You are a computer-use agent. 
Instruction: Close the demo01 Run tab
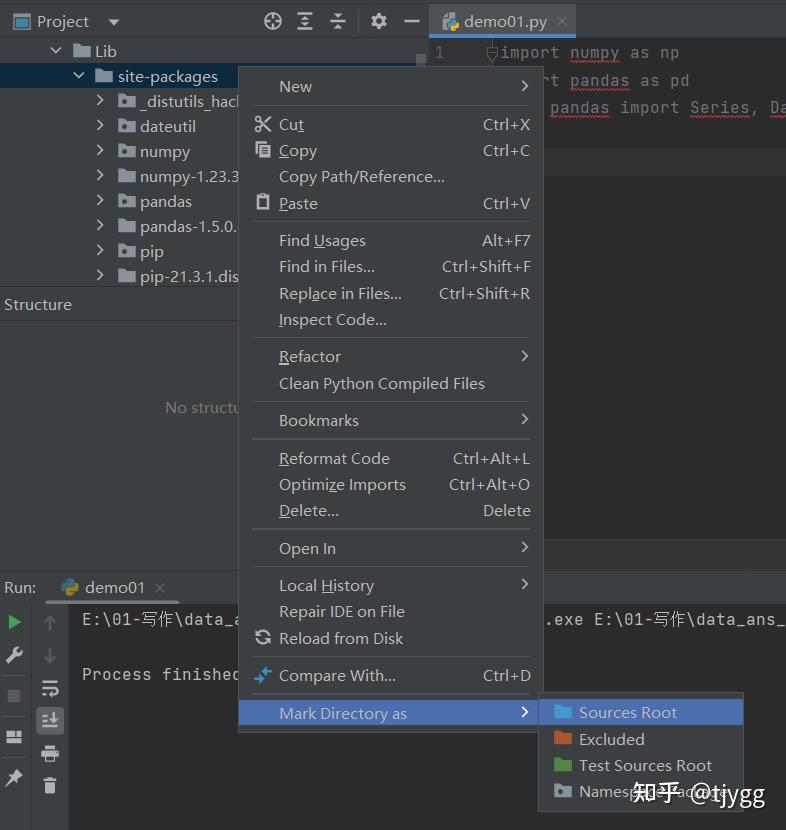click(160, 588)
